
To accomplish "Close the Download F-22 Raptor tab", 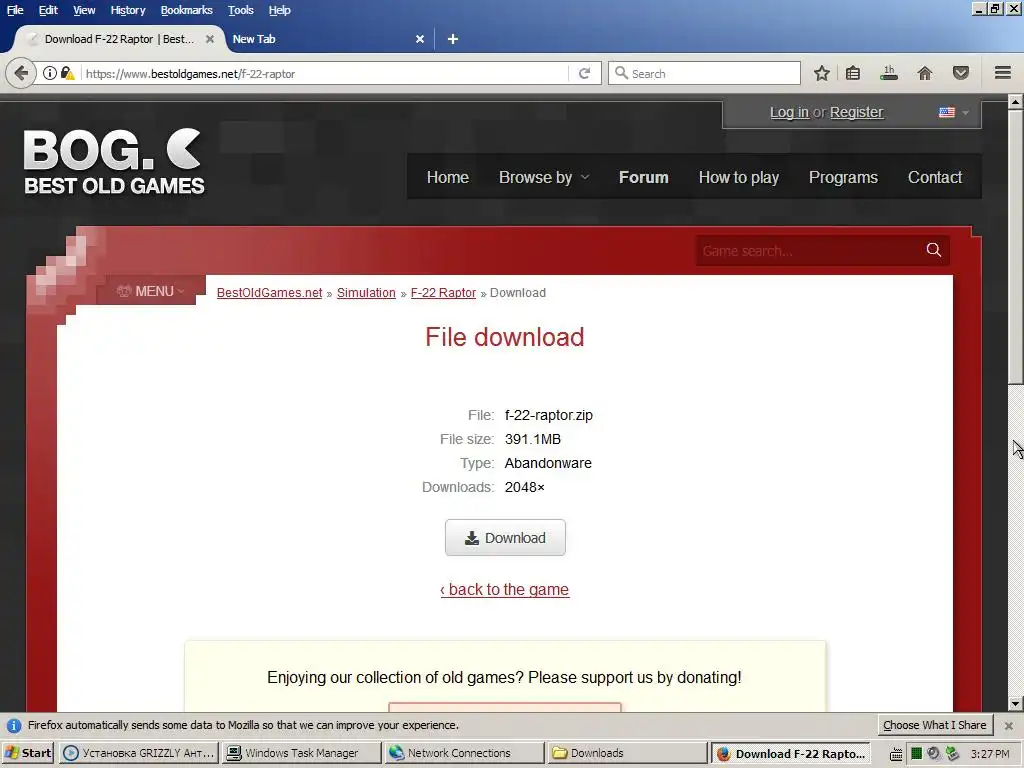I will click(210, 39).
